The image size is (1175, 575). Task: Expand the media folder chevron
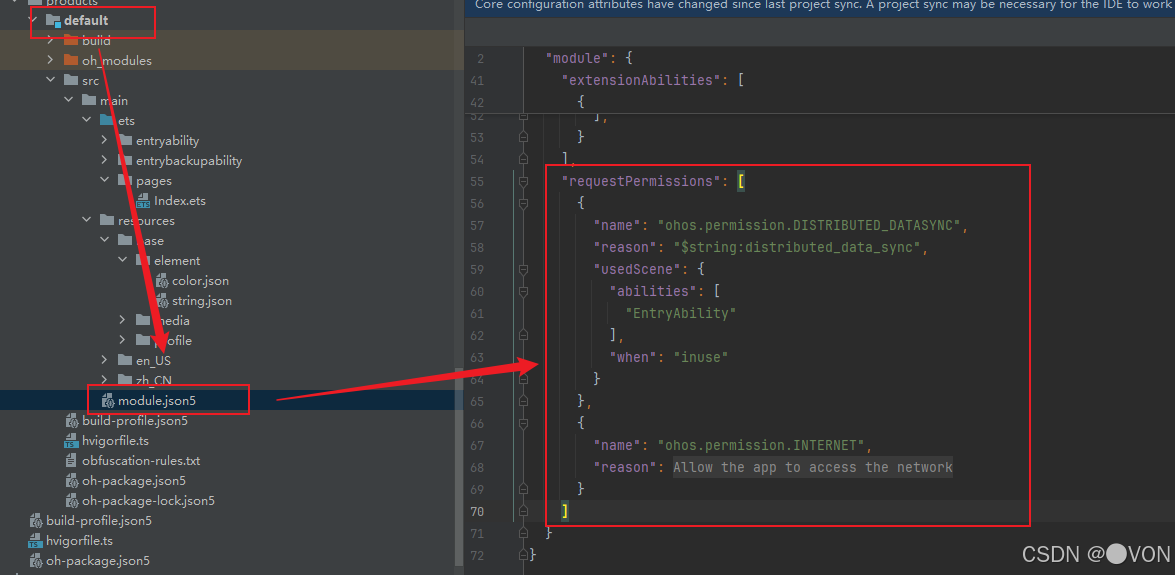click(122, 321)
